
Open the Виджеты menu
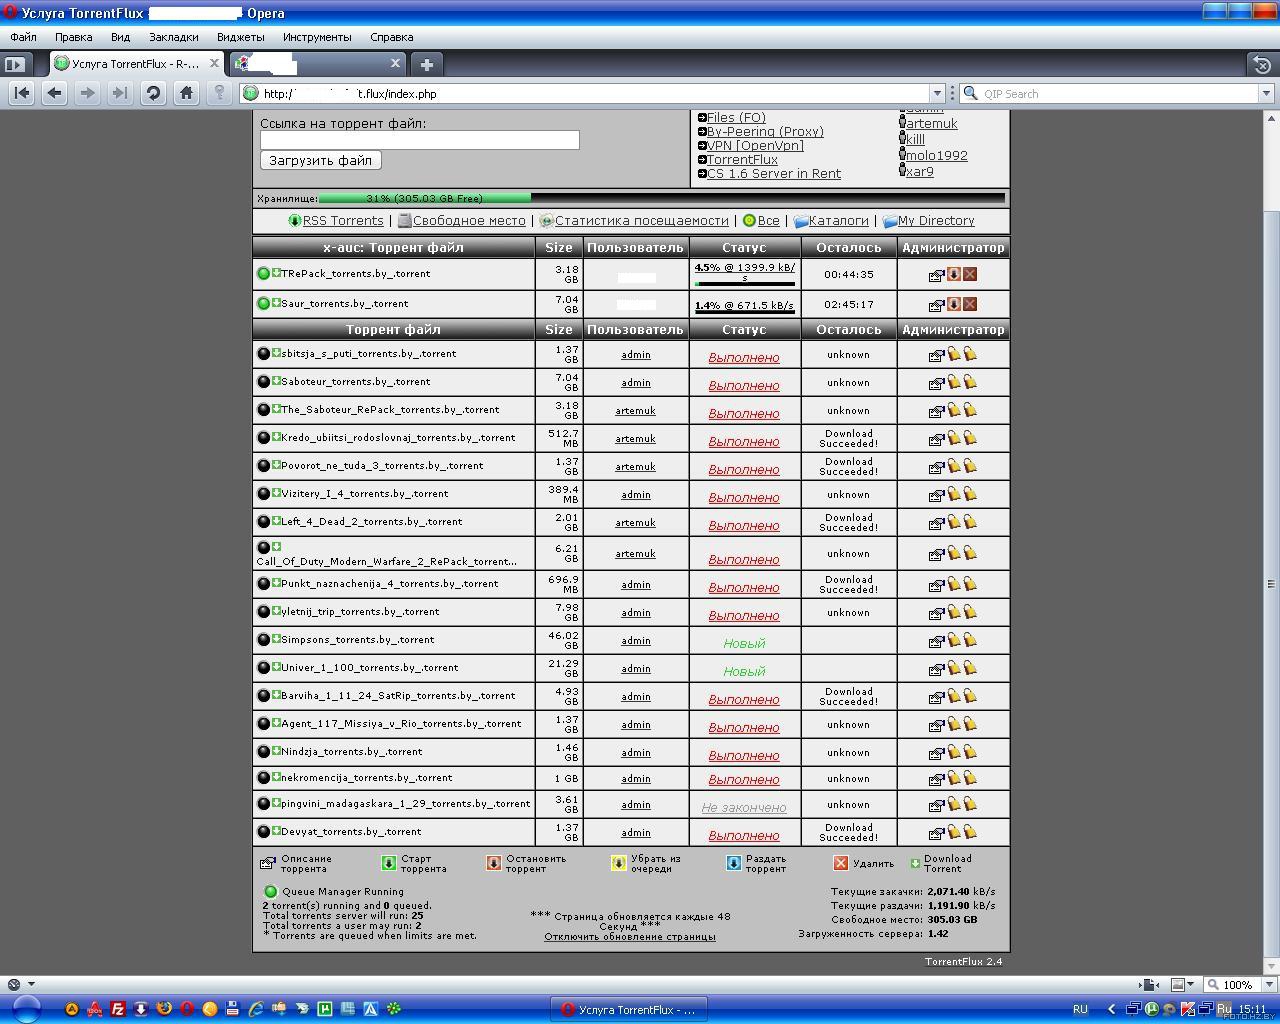click(241, 37)
